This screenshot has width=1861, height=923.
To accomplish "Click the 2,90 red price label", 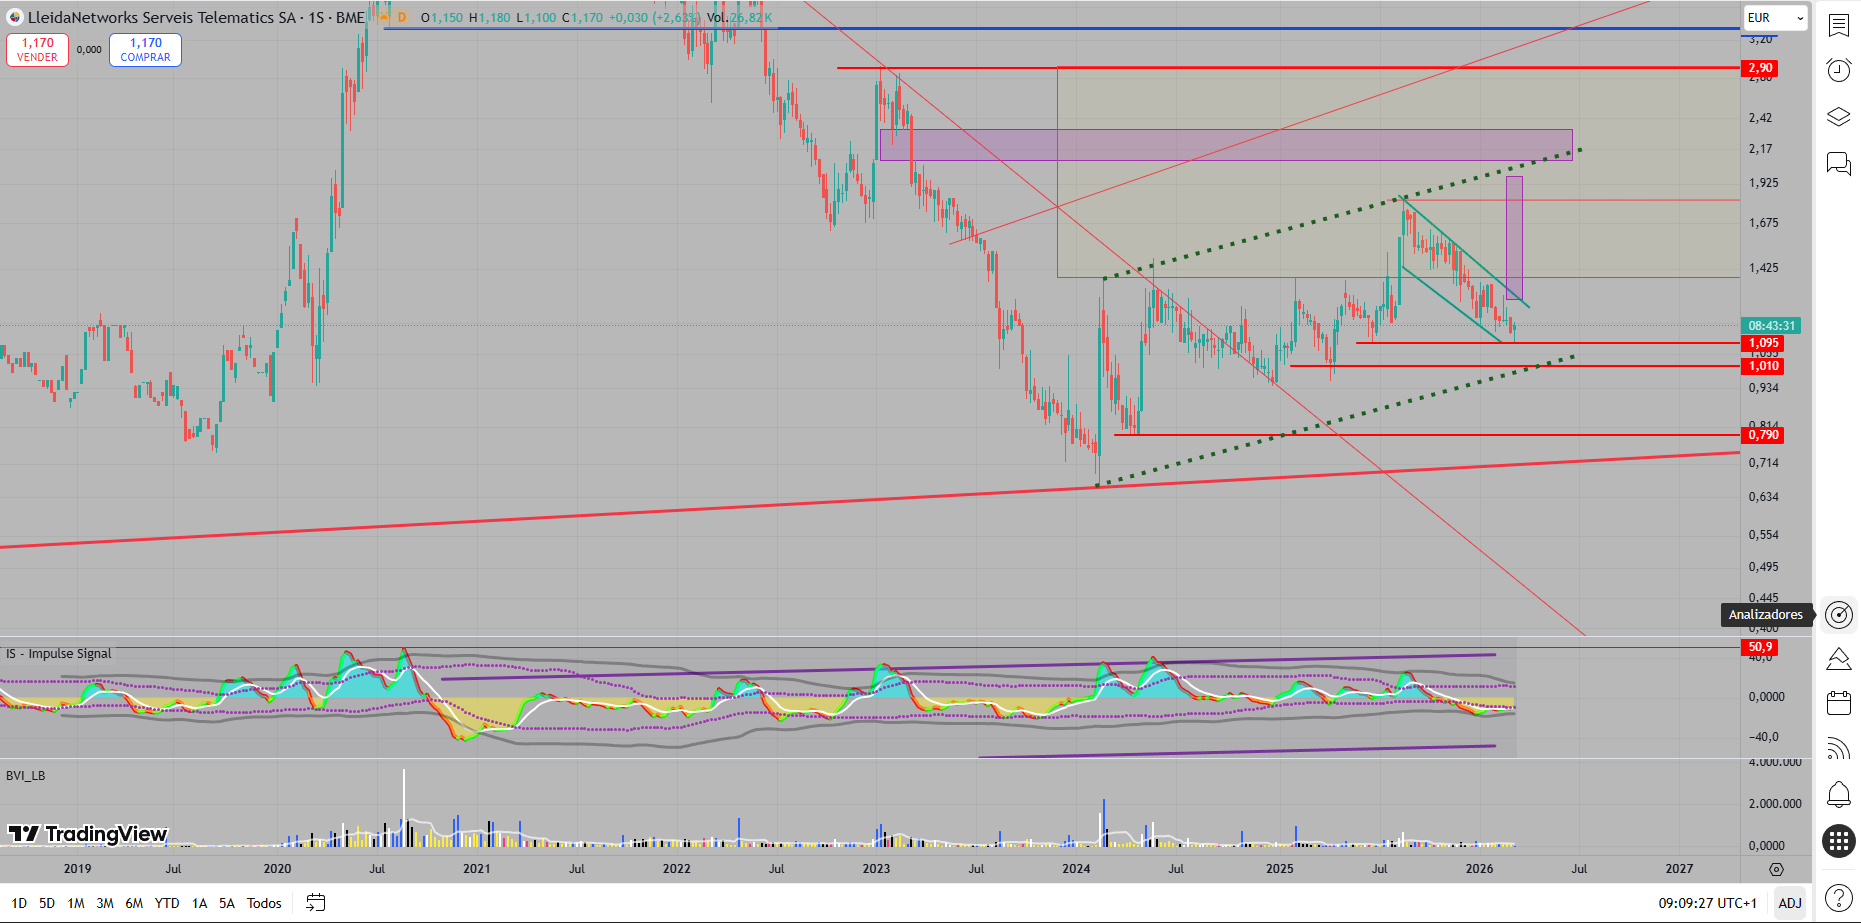I will (1760, 68).
